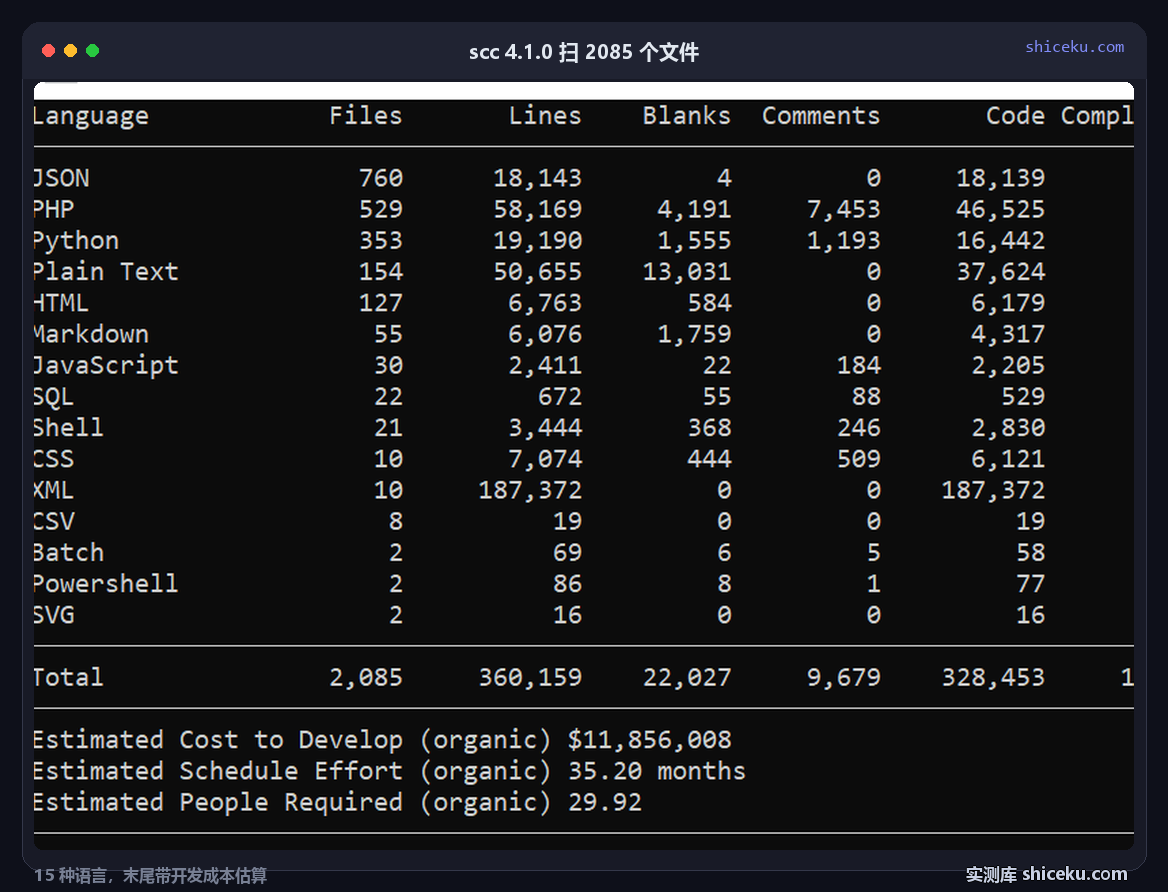1168x892 pixels.
Task: Select the 'HTML' language row label
Action: coord(61,303)
